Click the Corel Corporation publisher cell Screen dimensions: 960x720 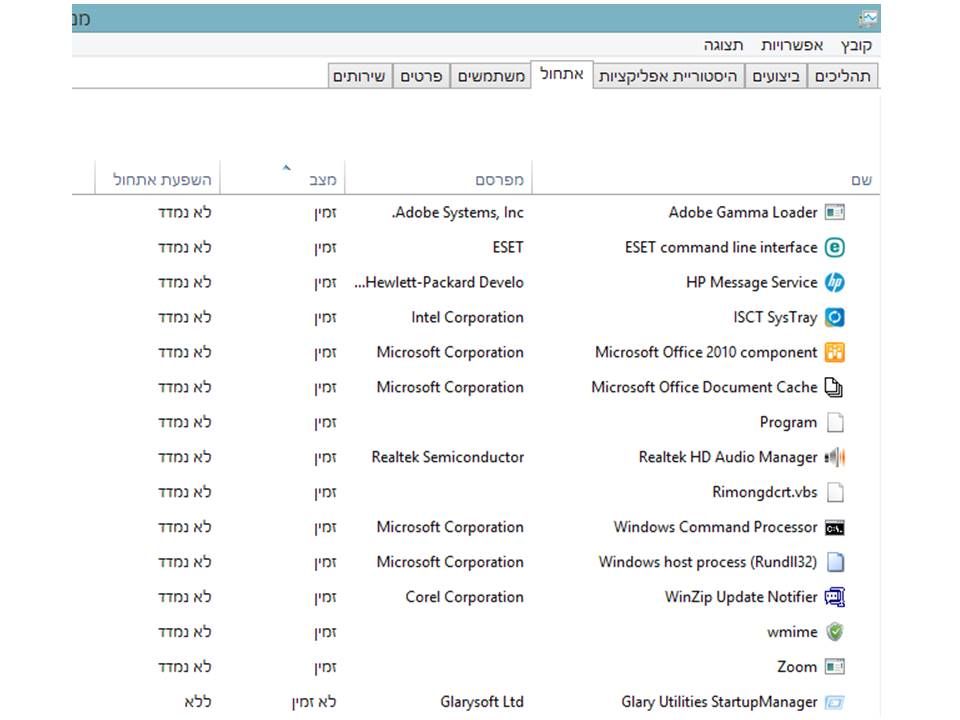click(464, 597)
